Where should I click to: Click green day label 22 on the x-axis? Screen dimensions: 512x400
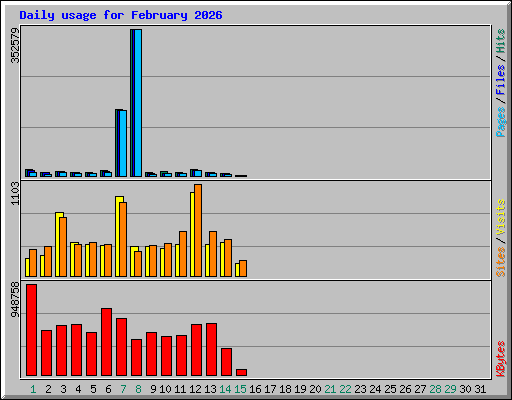(x=346, y=389)
